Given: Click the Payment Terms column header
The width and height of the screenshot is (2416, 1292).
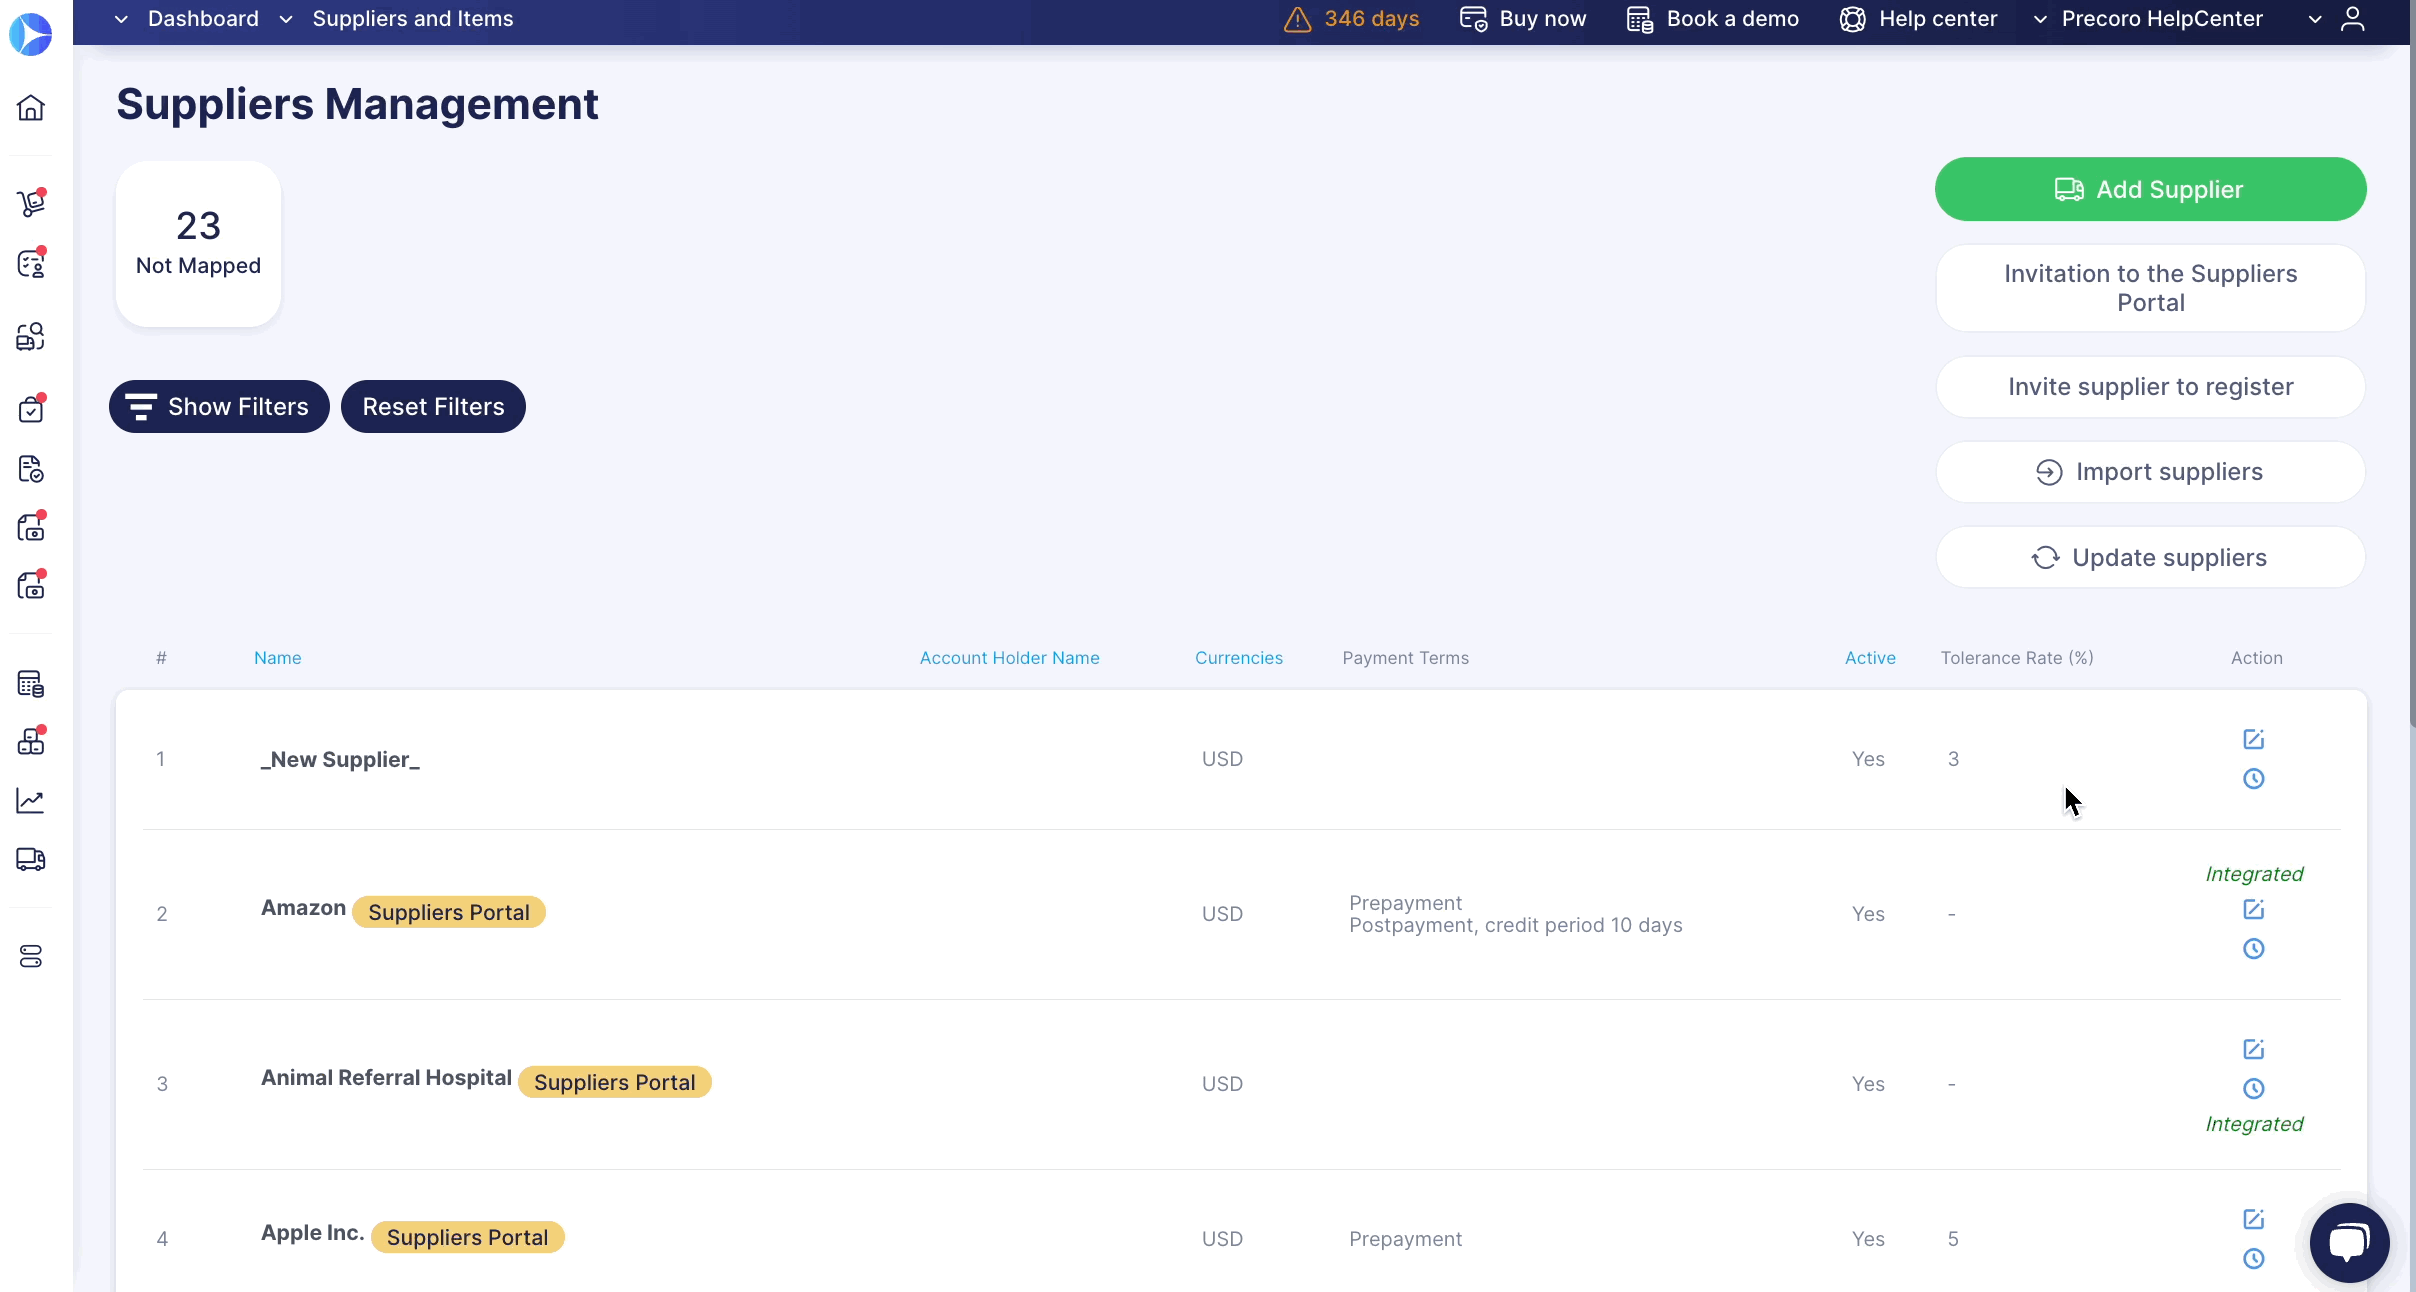Looking at the screenshot, I should point(1405,658).
